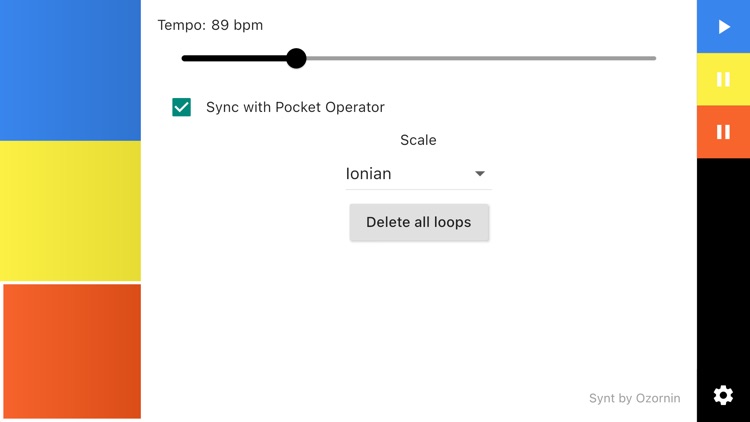This screenshot has height=422, width=750.
Task: Close settings with the gear icon
Action: 723,395
